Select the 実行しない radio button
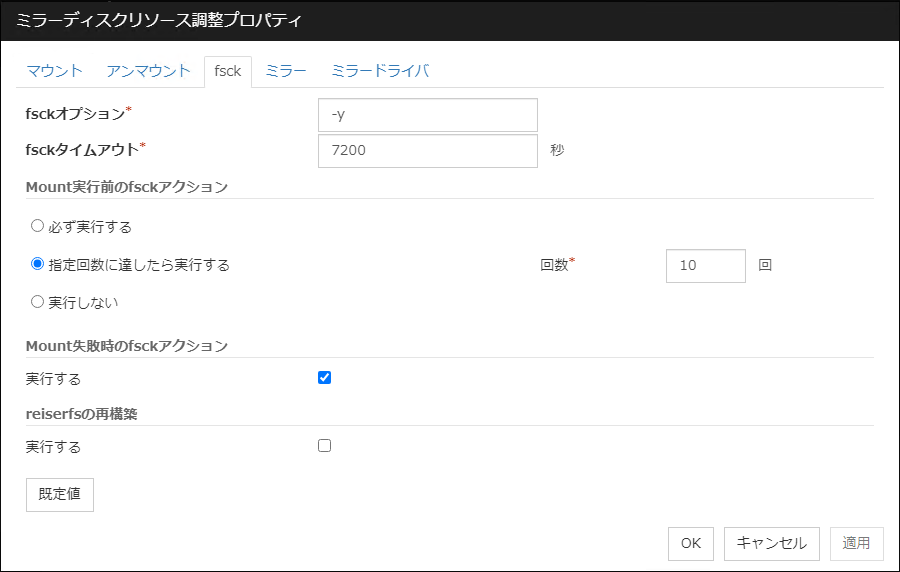900x572 pixels. (38, 301)
